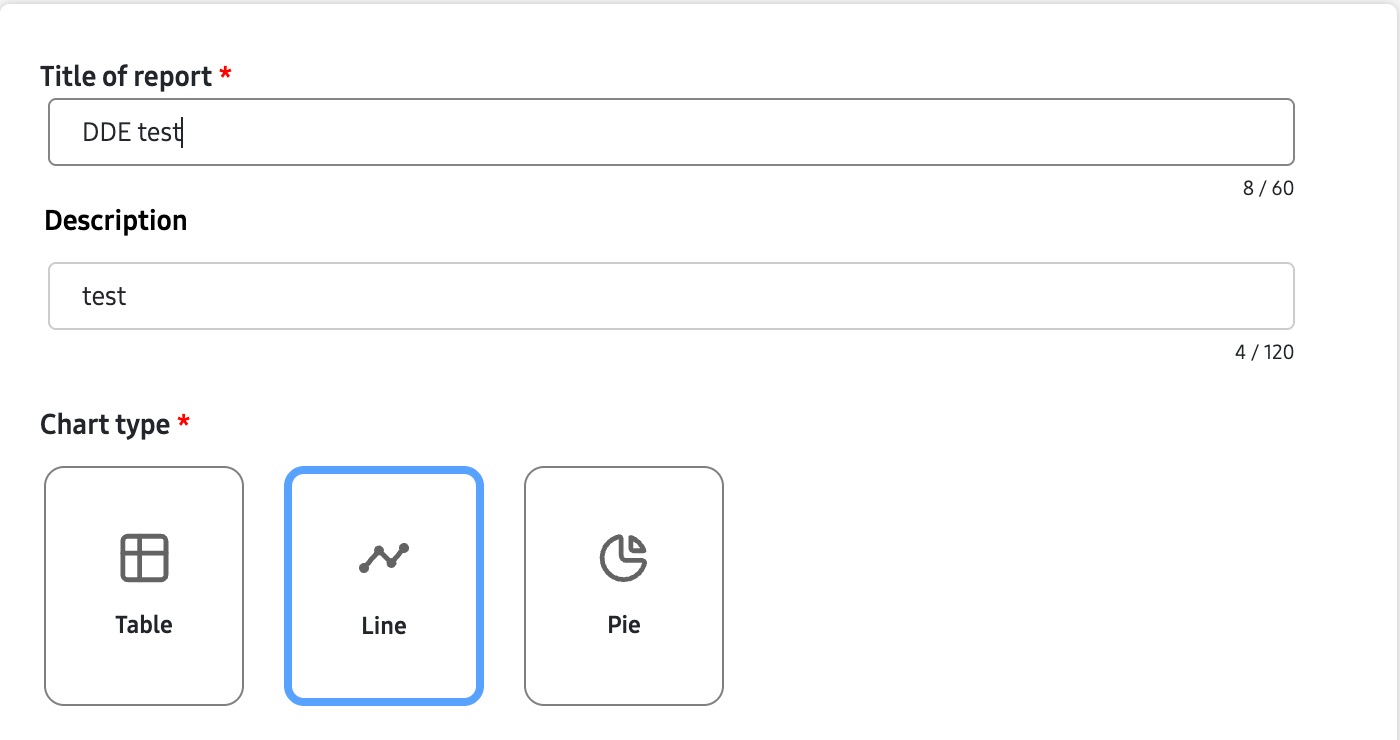Click the pie slice symbol in the Pie card
The image size is (1400, 740).
tap(624, 558)
